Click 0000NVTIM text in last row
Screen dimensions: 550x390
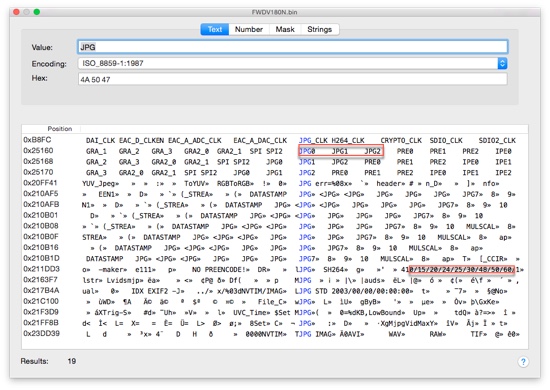(x=264, y=334)
